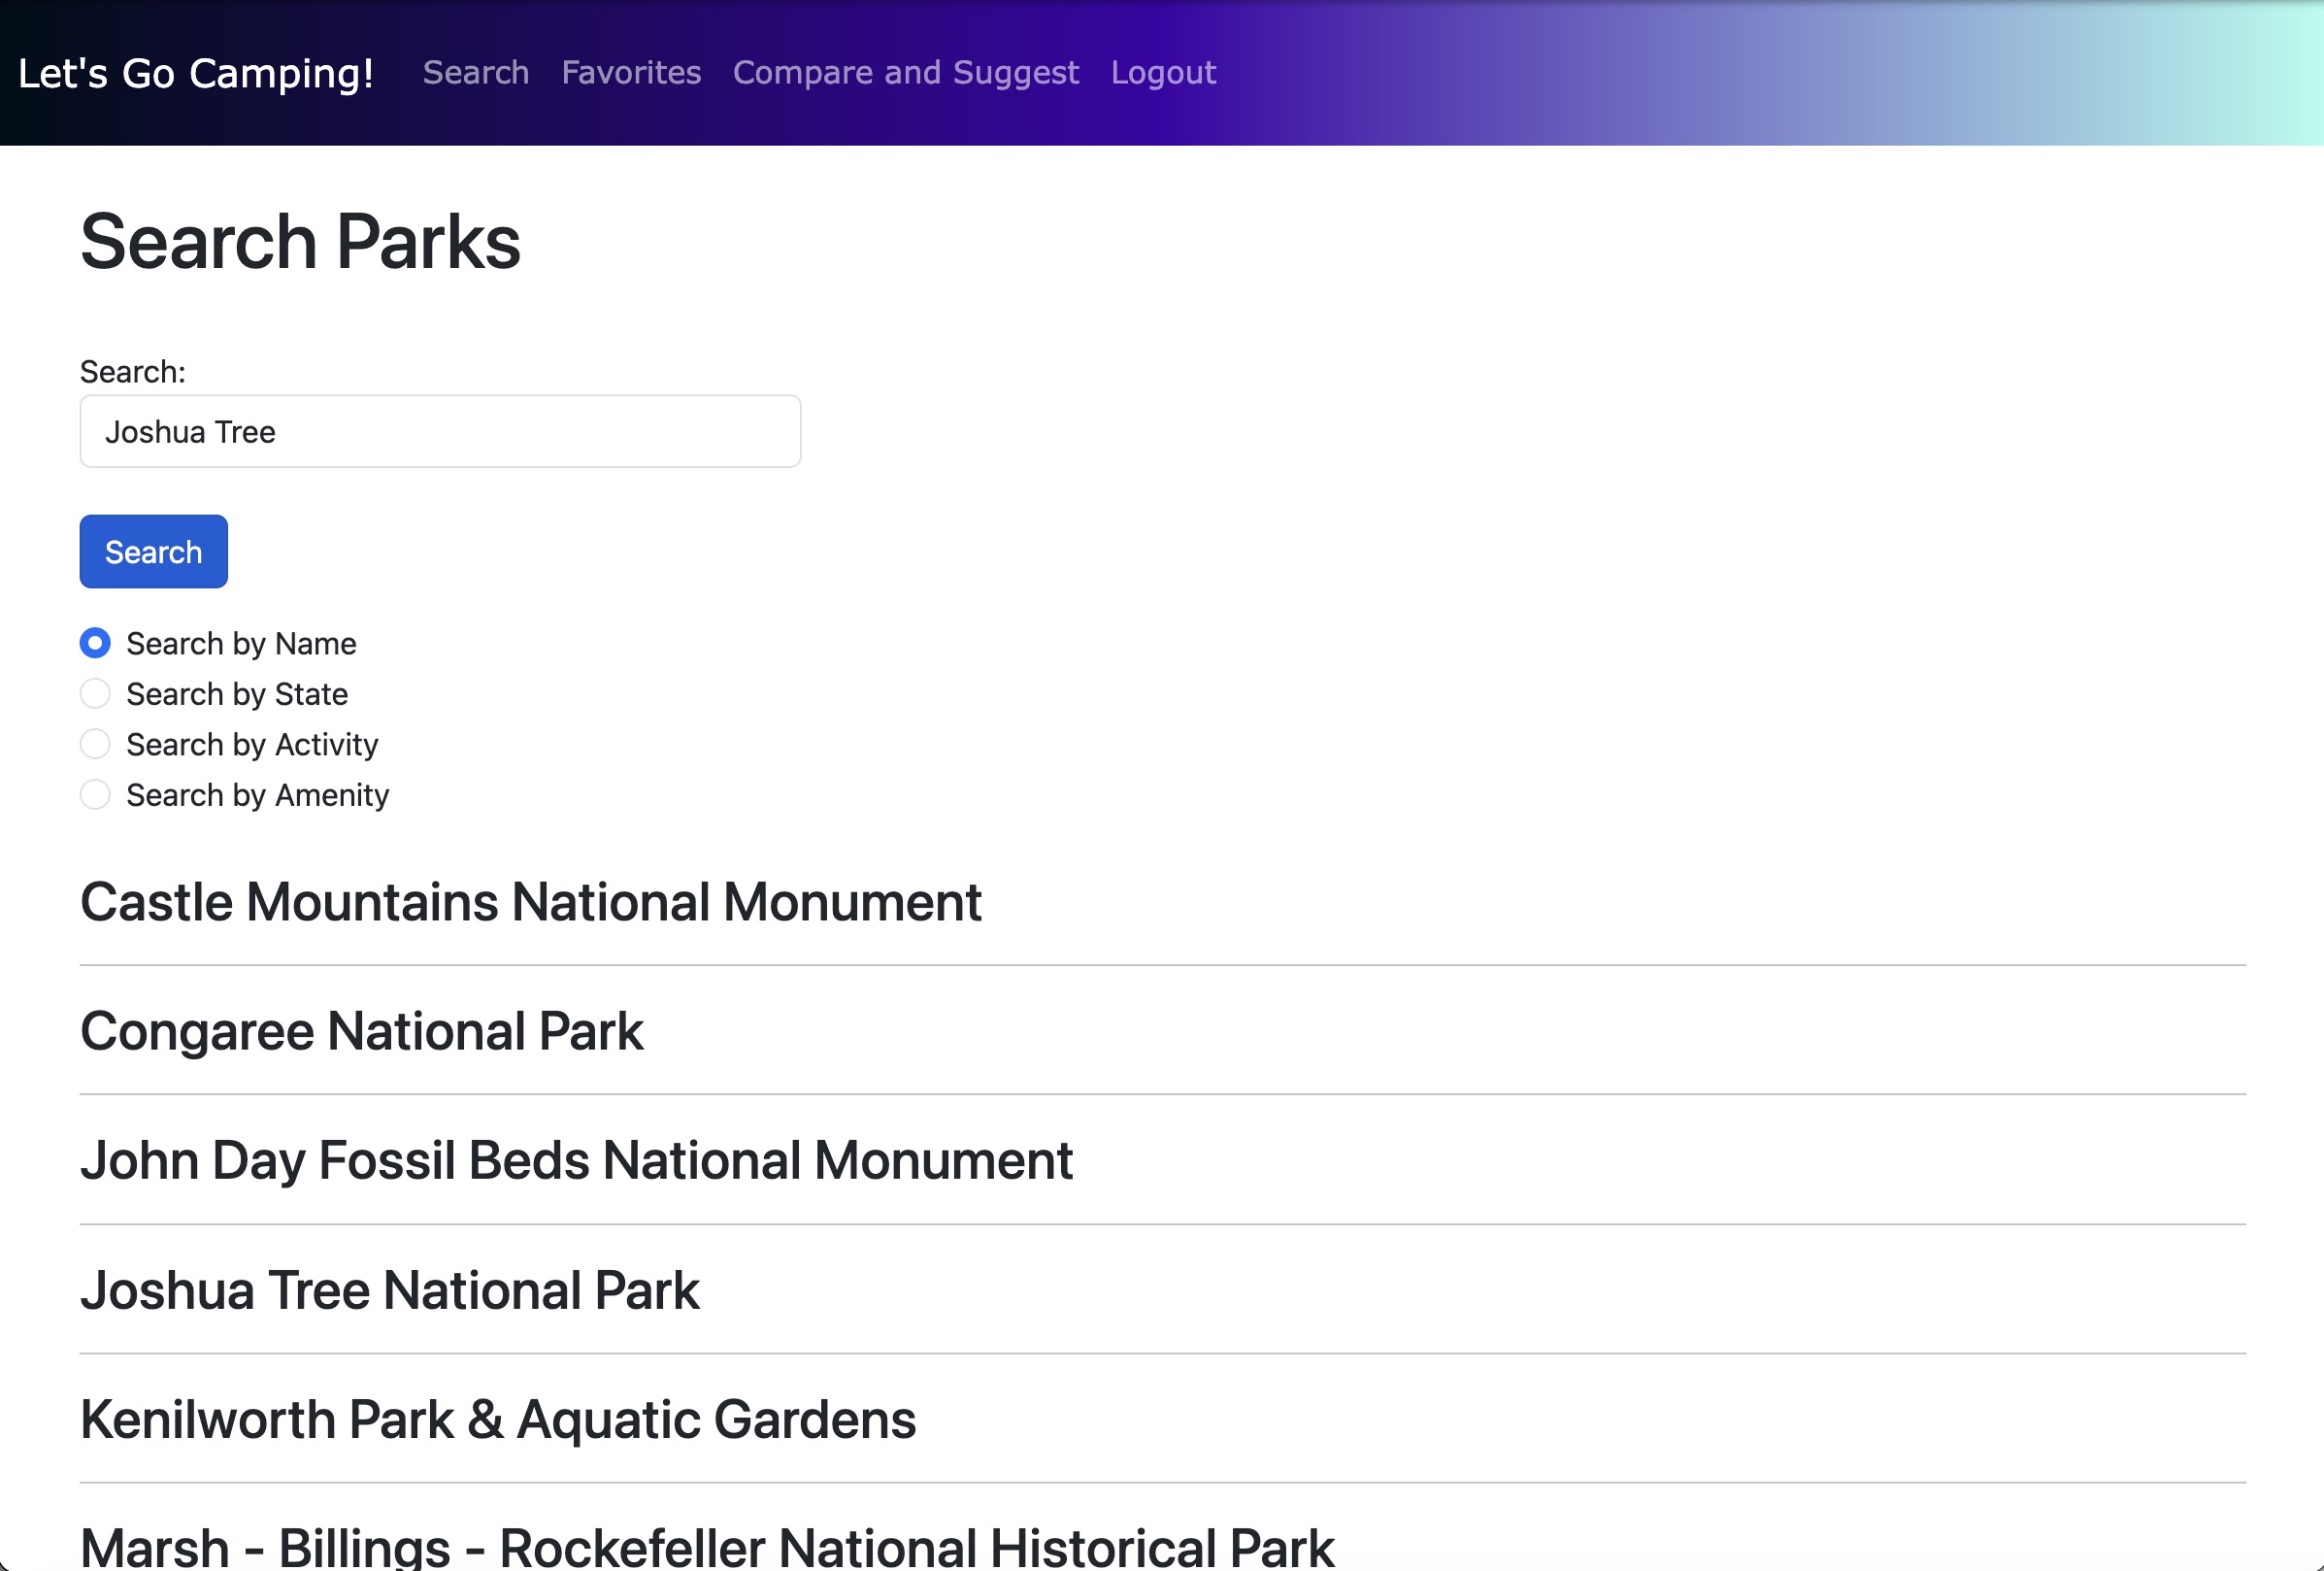Focus the Joshua Tree search field
The height and width of the screenshot is (1571, 2324).
coord(440,431)
